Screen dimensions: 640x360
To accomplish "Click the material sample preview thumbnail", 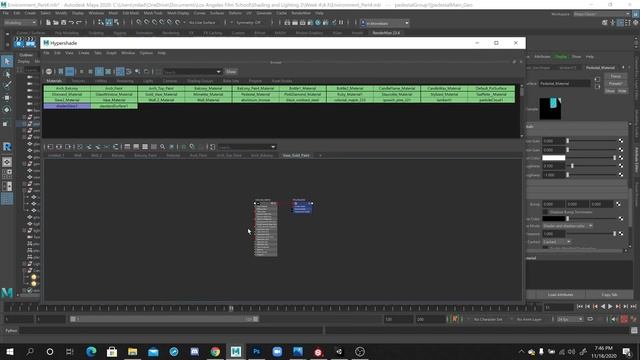I will (x=550, y=109).
